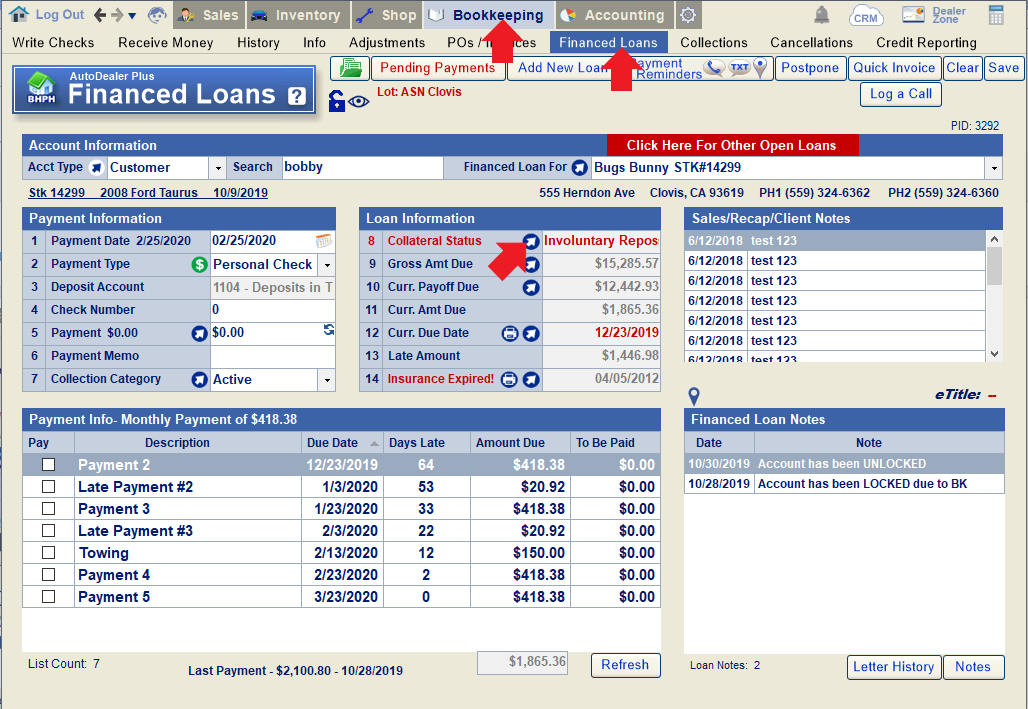Viewport: 1028px width, 709px height.
Task: Click the Collection Category arrow icon
Action: point(199,380)
